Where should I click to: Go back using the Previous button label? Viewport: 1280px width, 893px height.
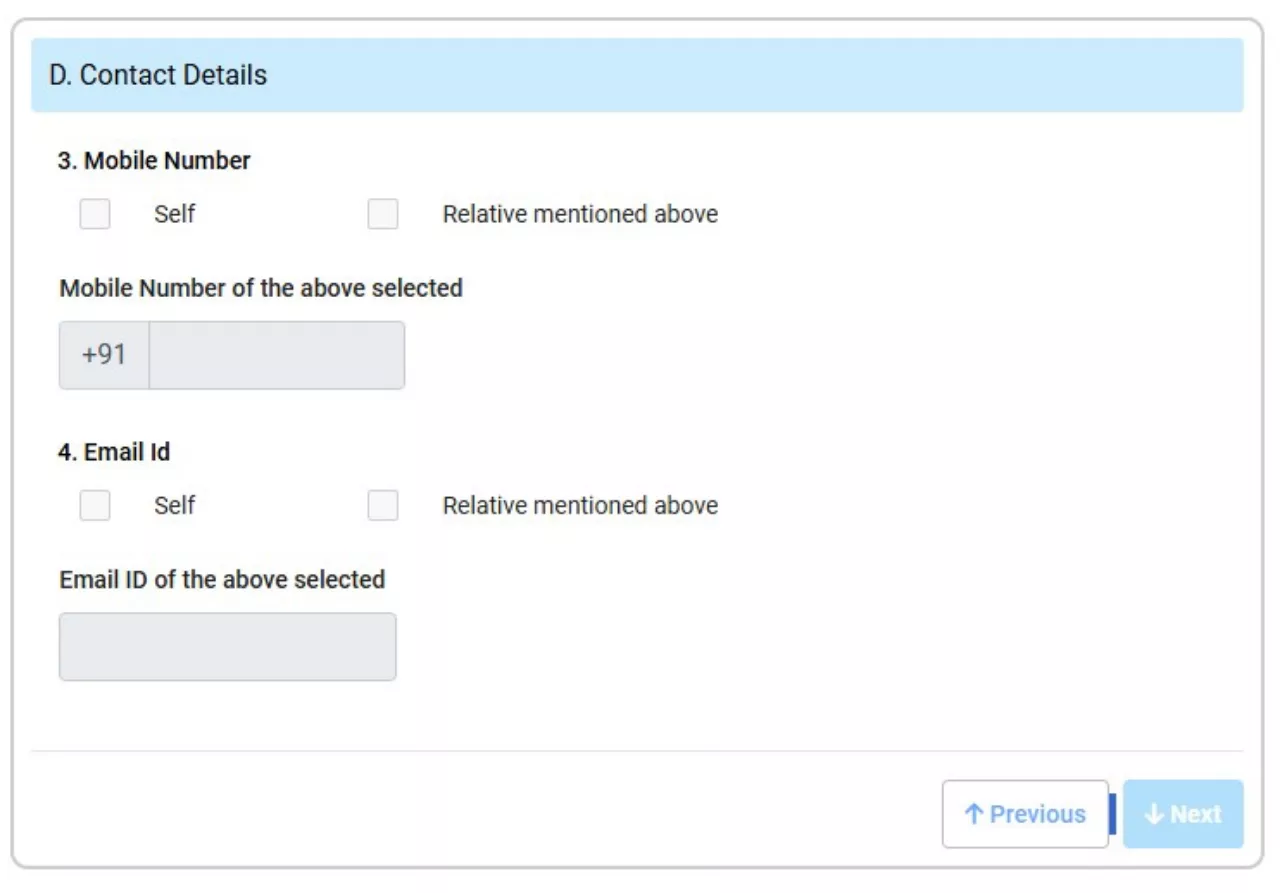(1037, 814)
